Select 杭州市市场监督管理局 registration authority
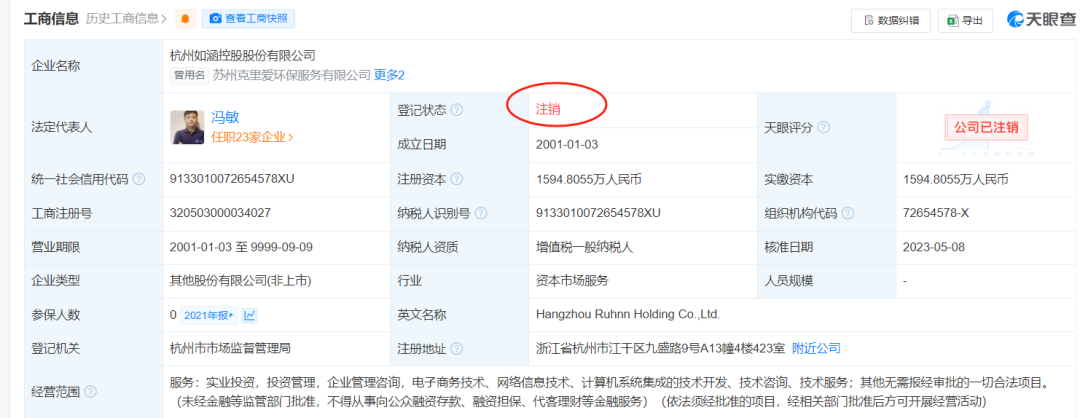The width and height of the screenshot is (1080, 418). click(x=230, y=348)
